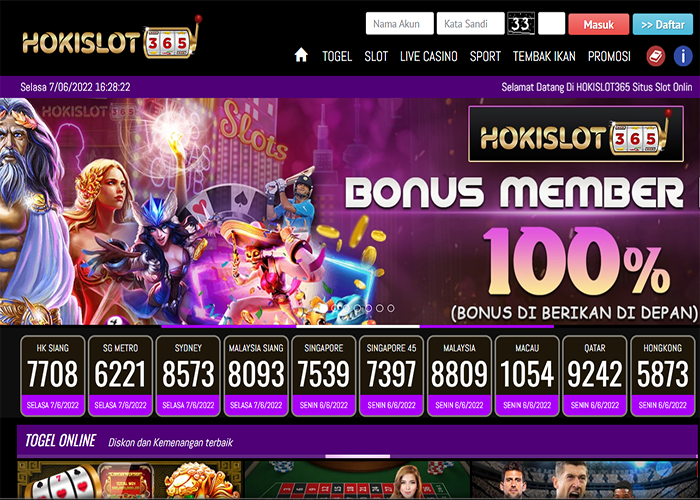Viewport: 700px width, 500px height.
Task: Open the TOGEL menu item
Action: [337, 56]
